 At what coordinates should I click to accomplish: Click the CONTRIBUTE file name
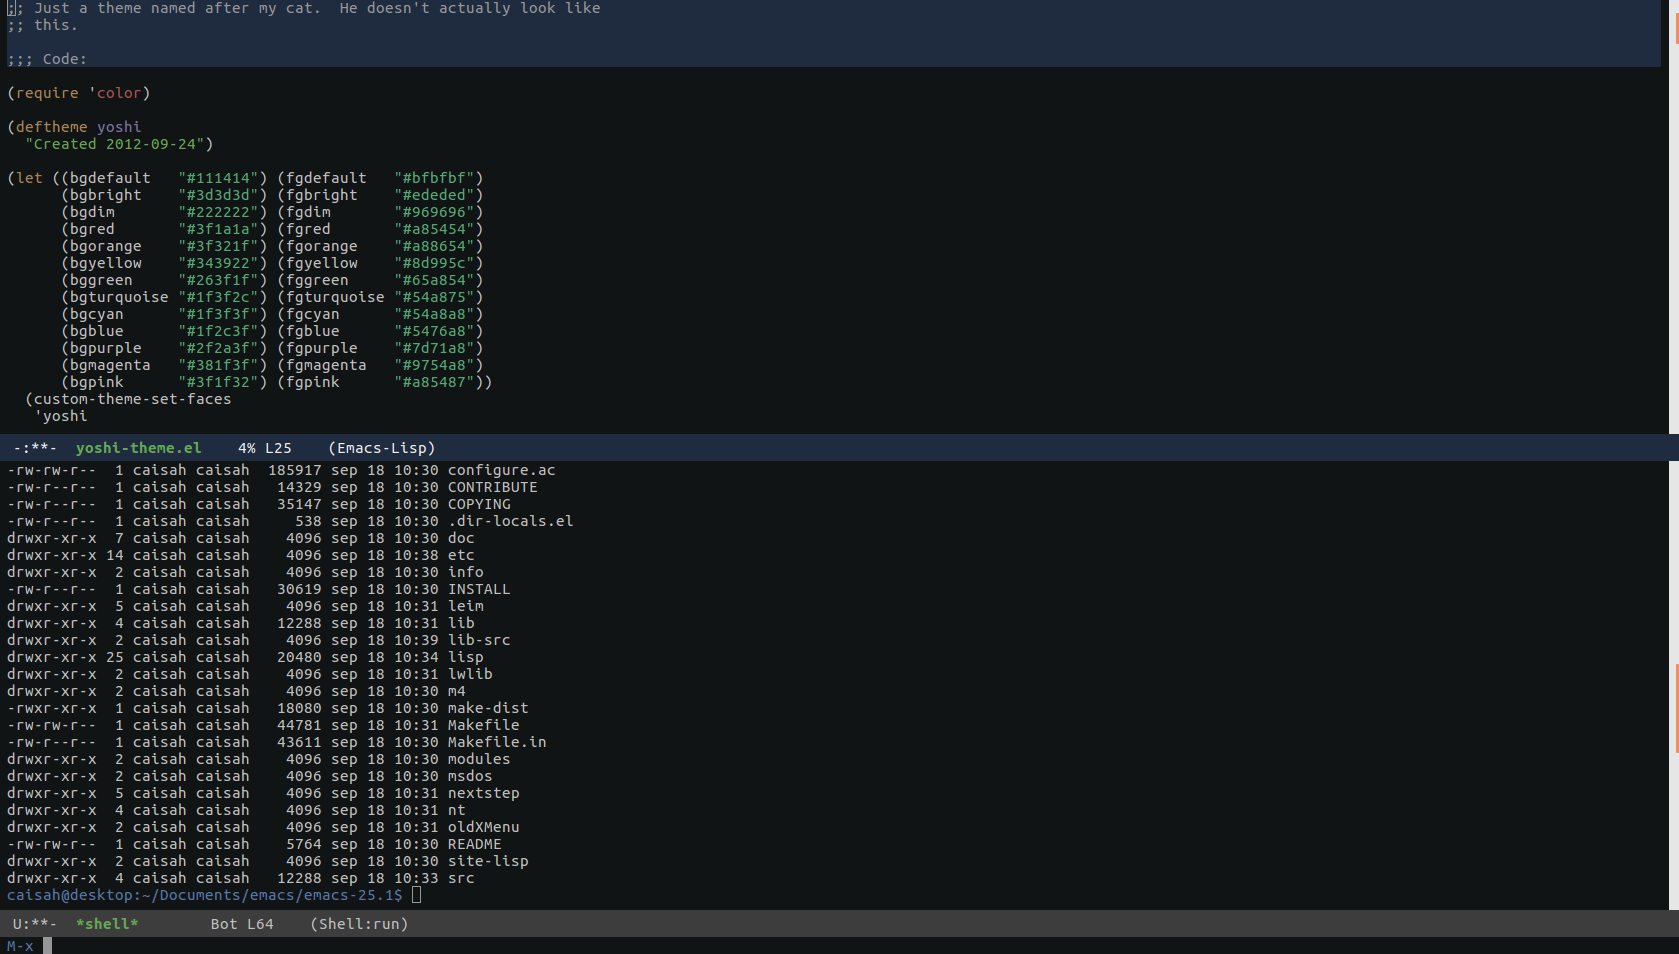point(492,487)
